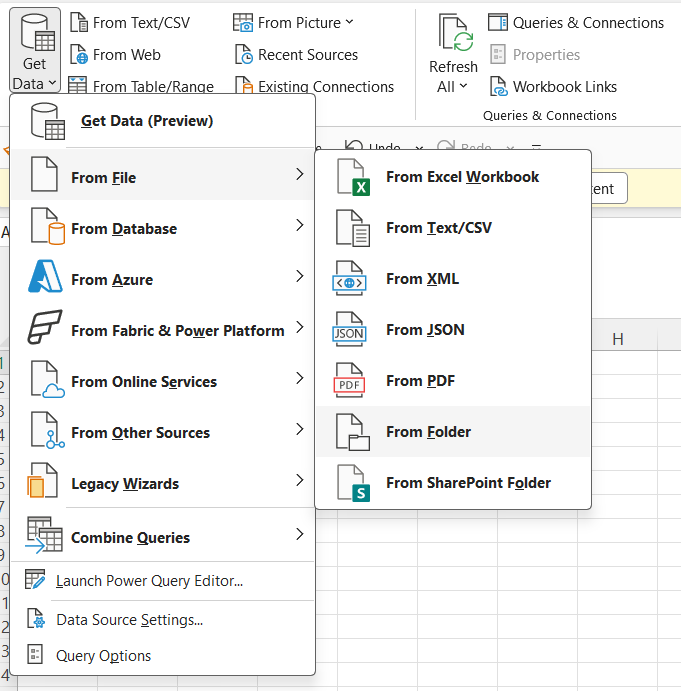This screenshot has width=681, height=691.
Task: Click the Queries & Connections ribbon label
Action: point(588,22)
